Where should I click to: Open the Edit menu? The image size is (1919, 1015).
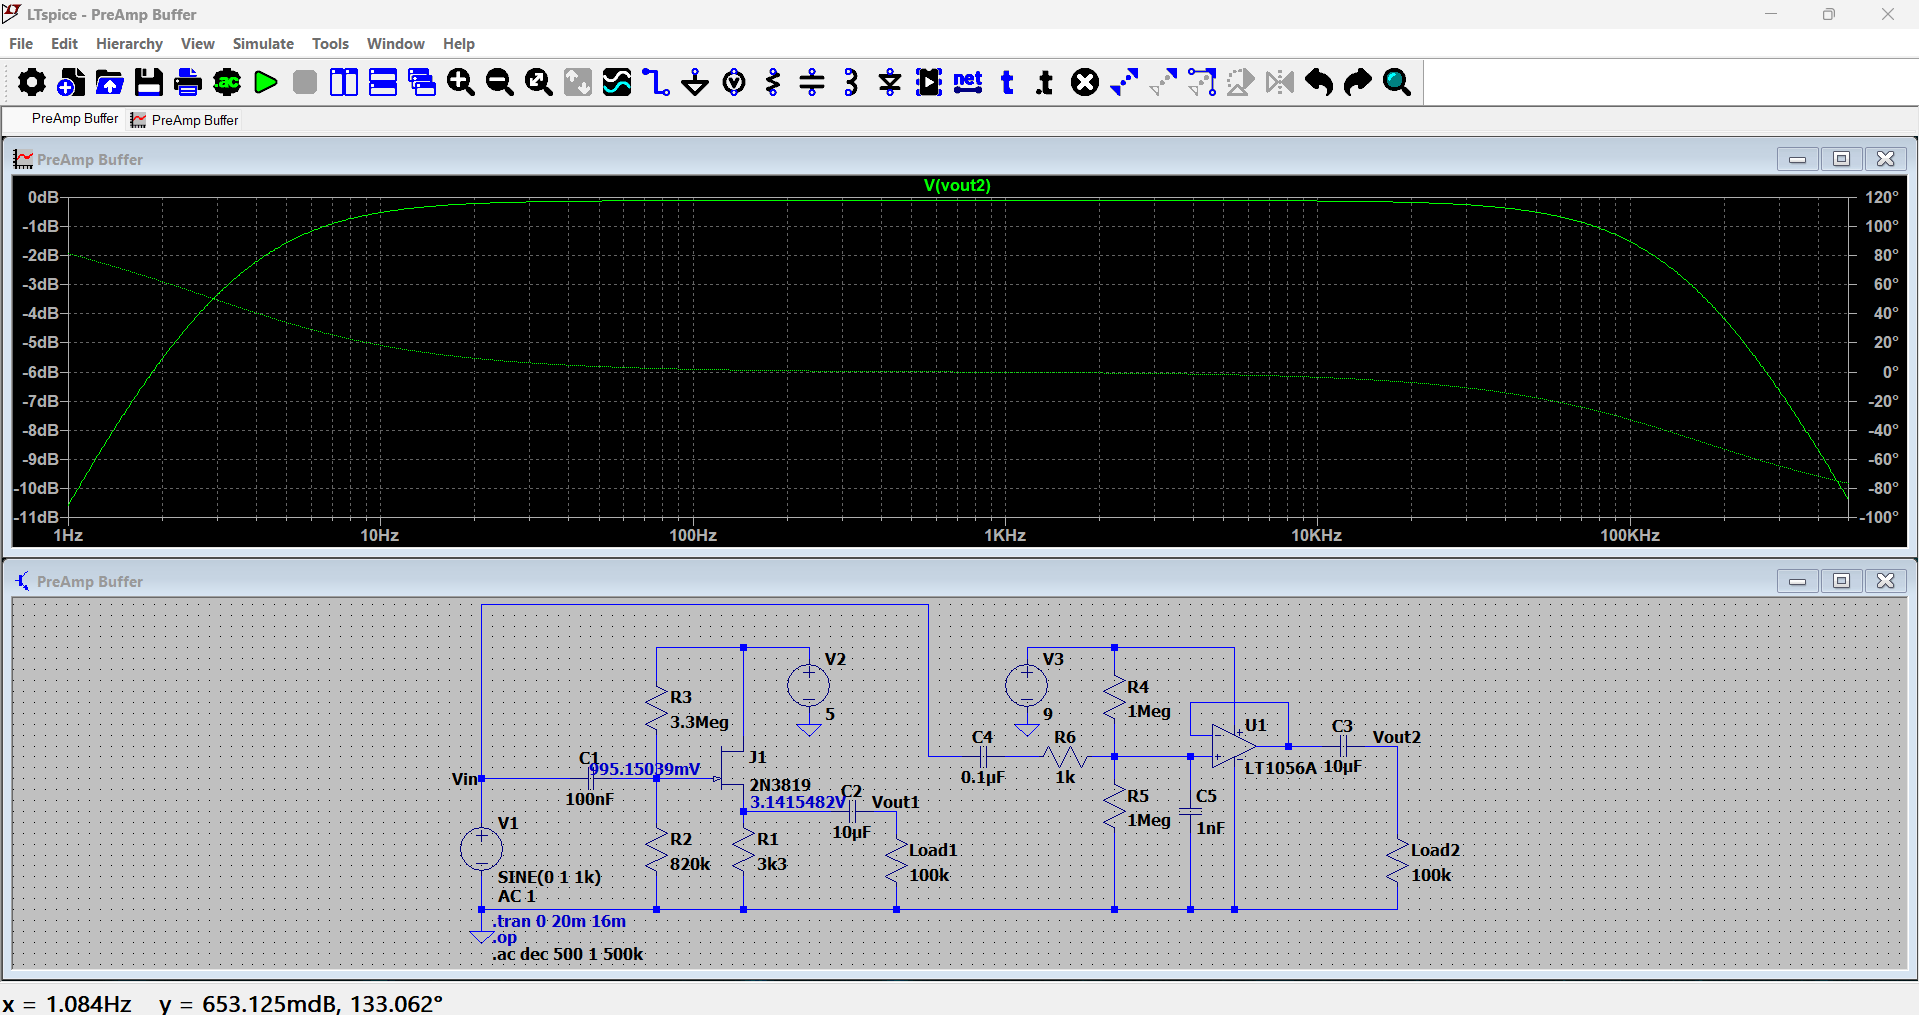[x=64, y=44]
